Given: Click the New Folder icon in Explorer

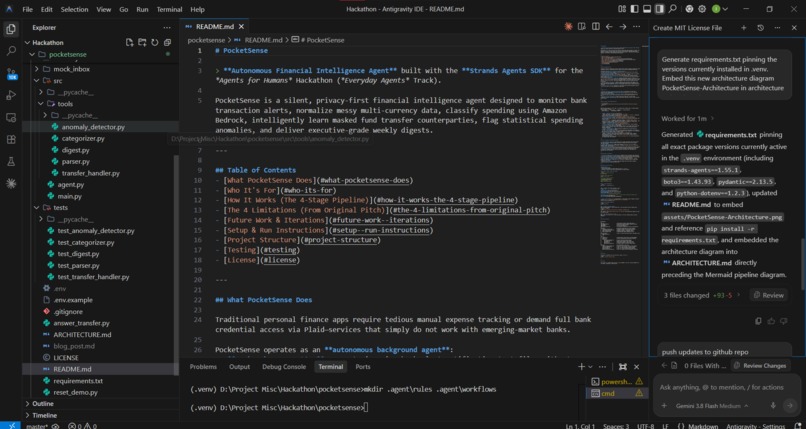Looking at the screenshot, I should [142, 43].
